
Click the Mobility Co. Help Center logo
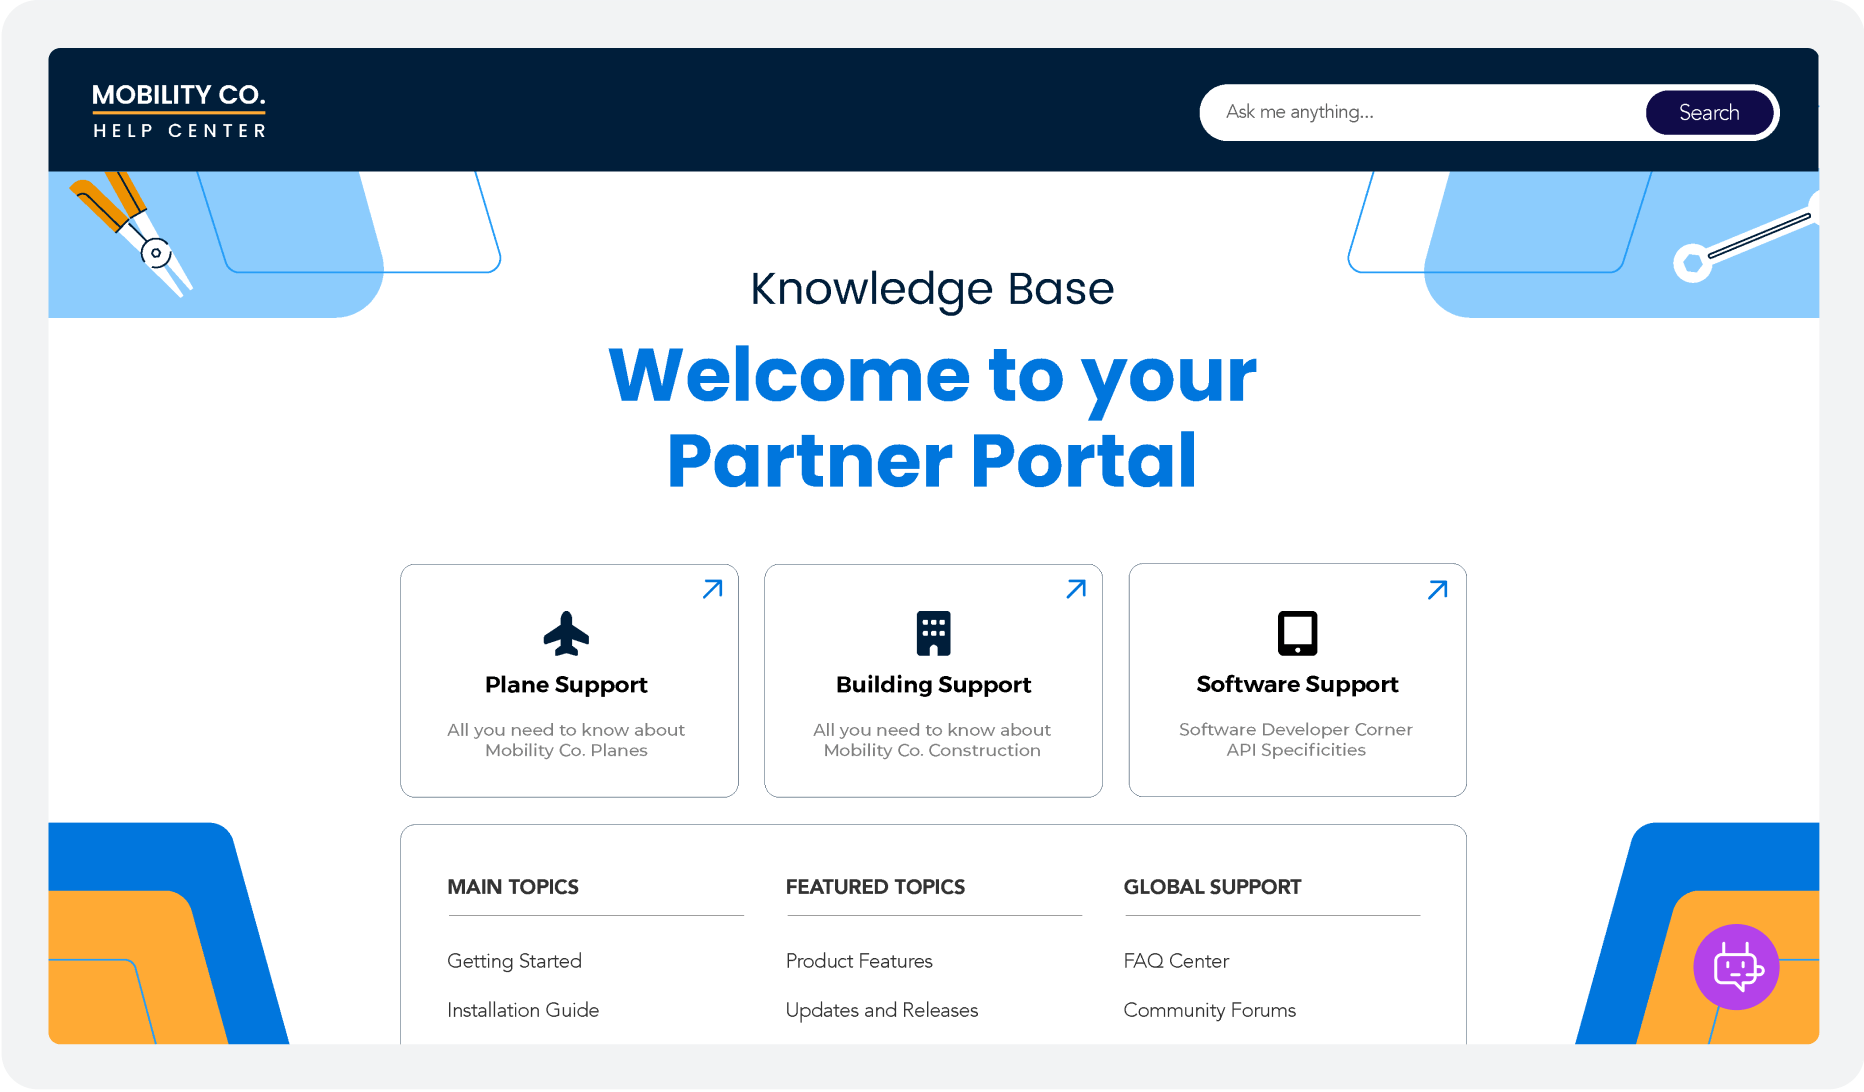coord(179,110)
